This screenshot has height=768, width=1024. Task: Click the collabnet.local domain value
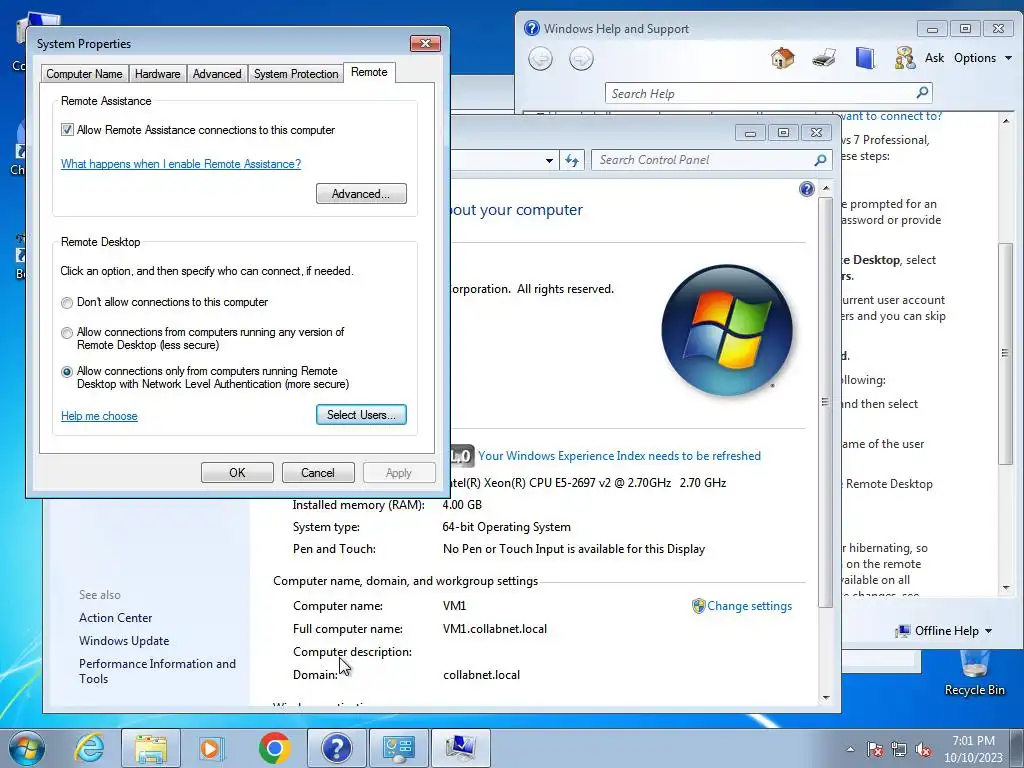tap(481, 675)
